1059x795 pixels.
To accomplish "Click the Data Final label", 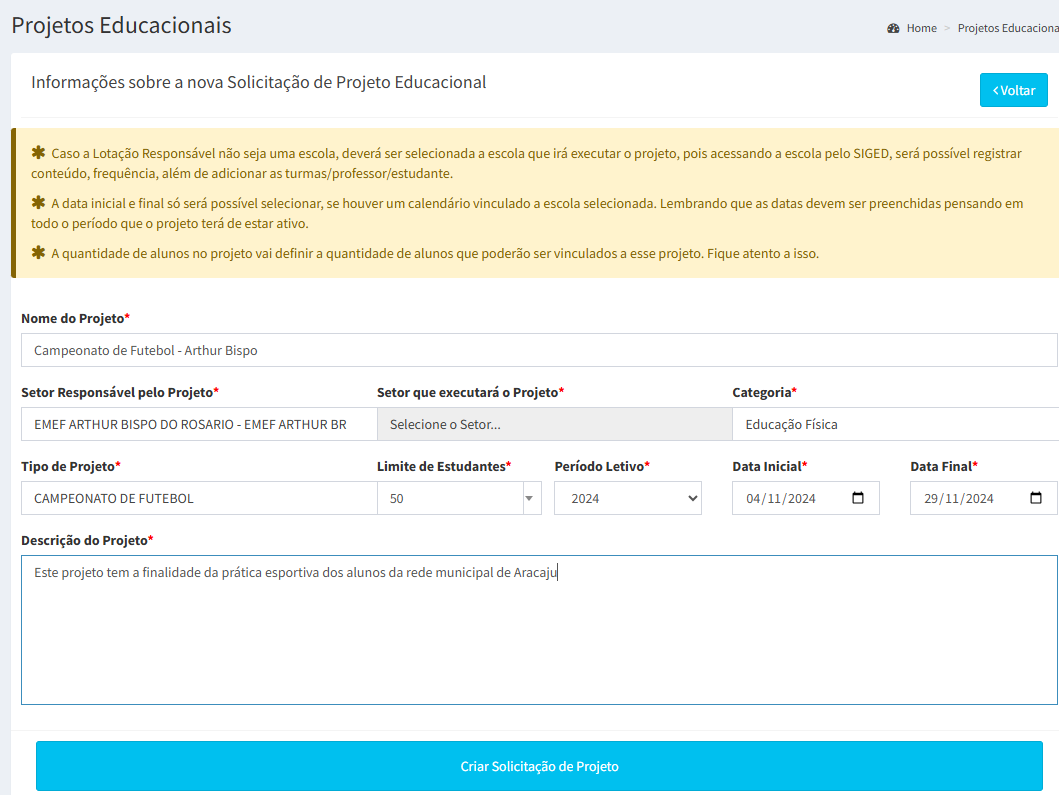I will [944, 466].
